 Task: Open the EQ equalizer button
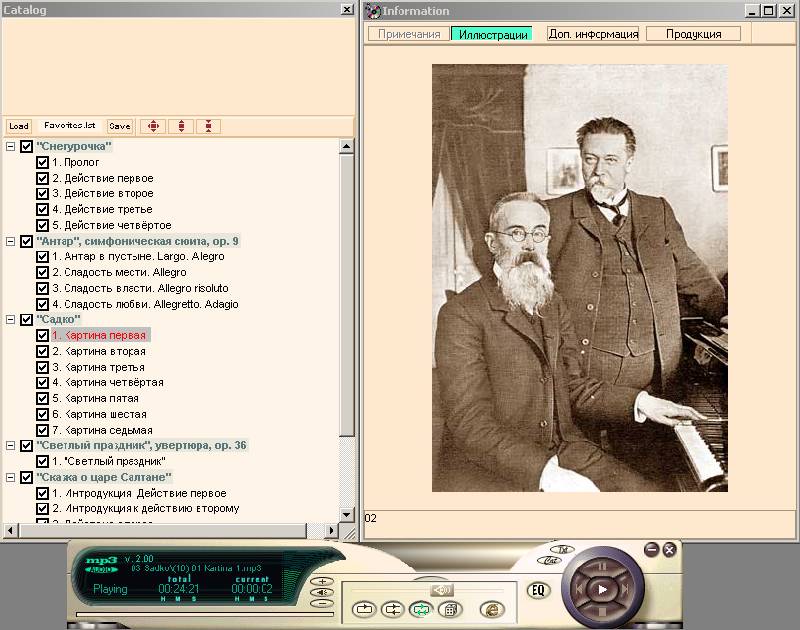(538, 591)
